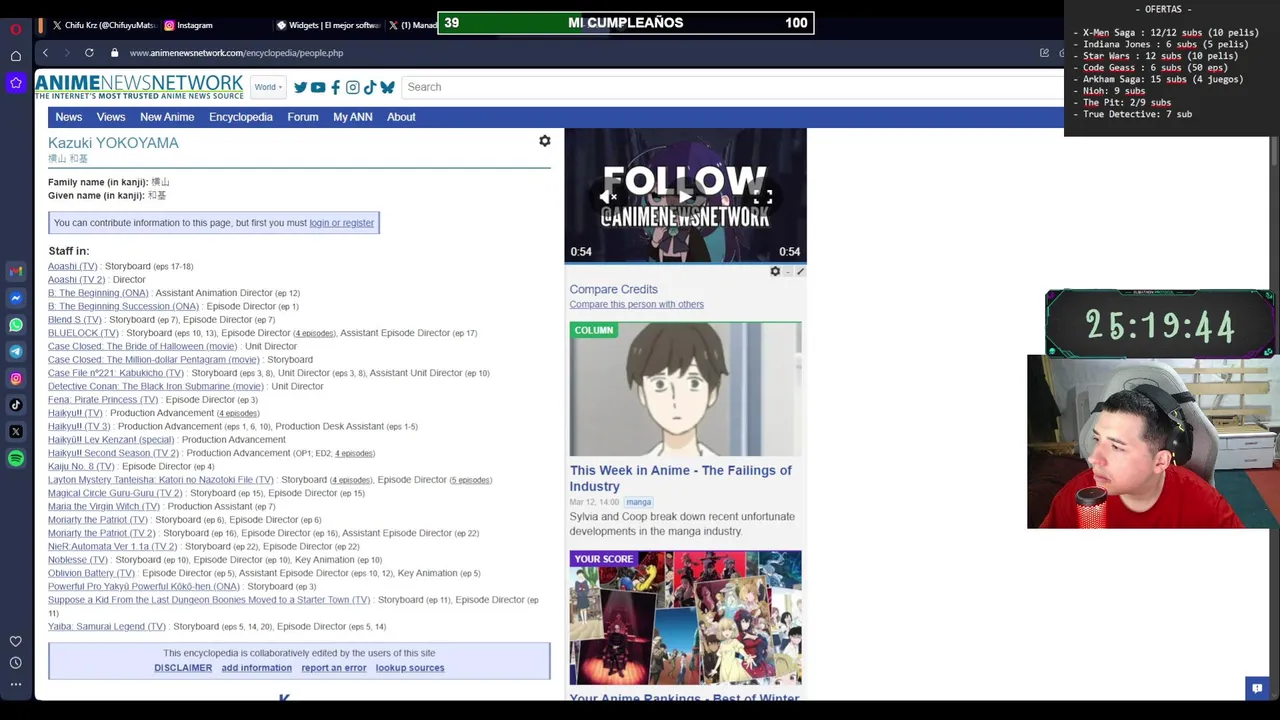1280x720 pixels.
Task: Open the My ANN menu
Action: pos(353,117)
